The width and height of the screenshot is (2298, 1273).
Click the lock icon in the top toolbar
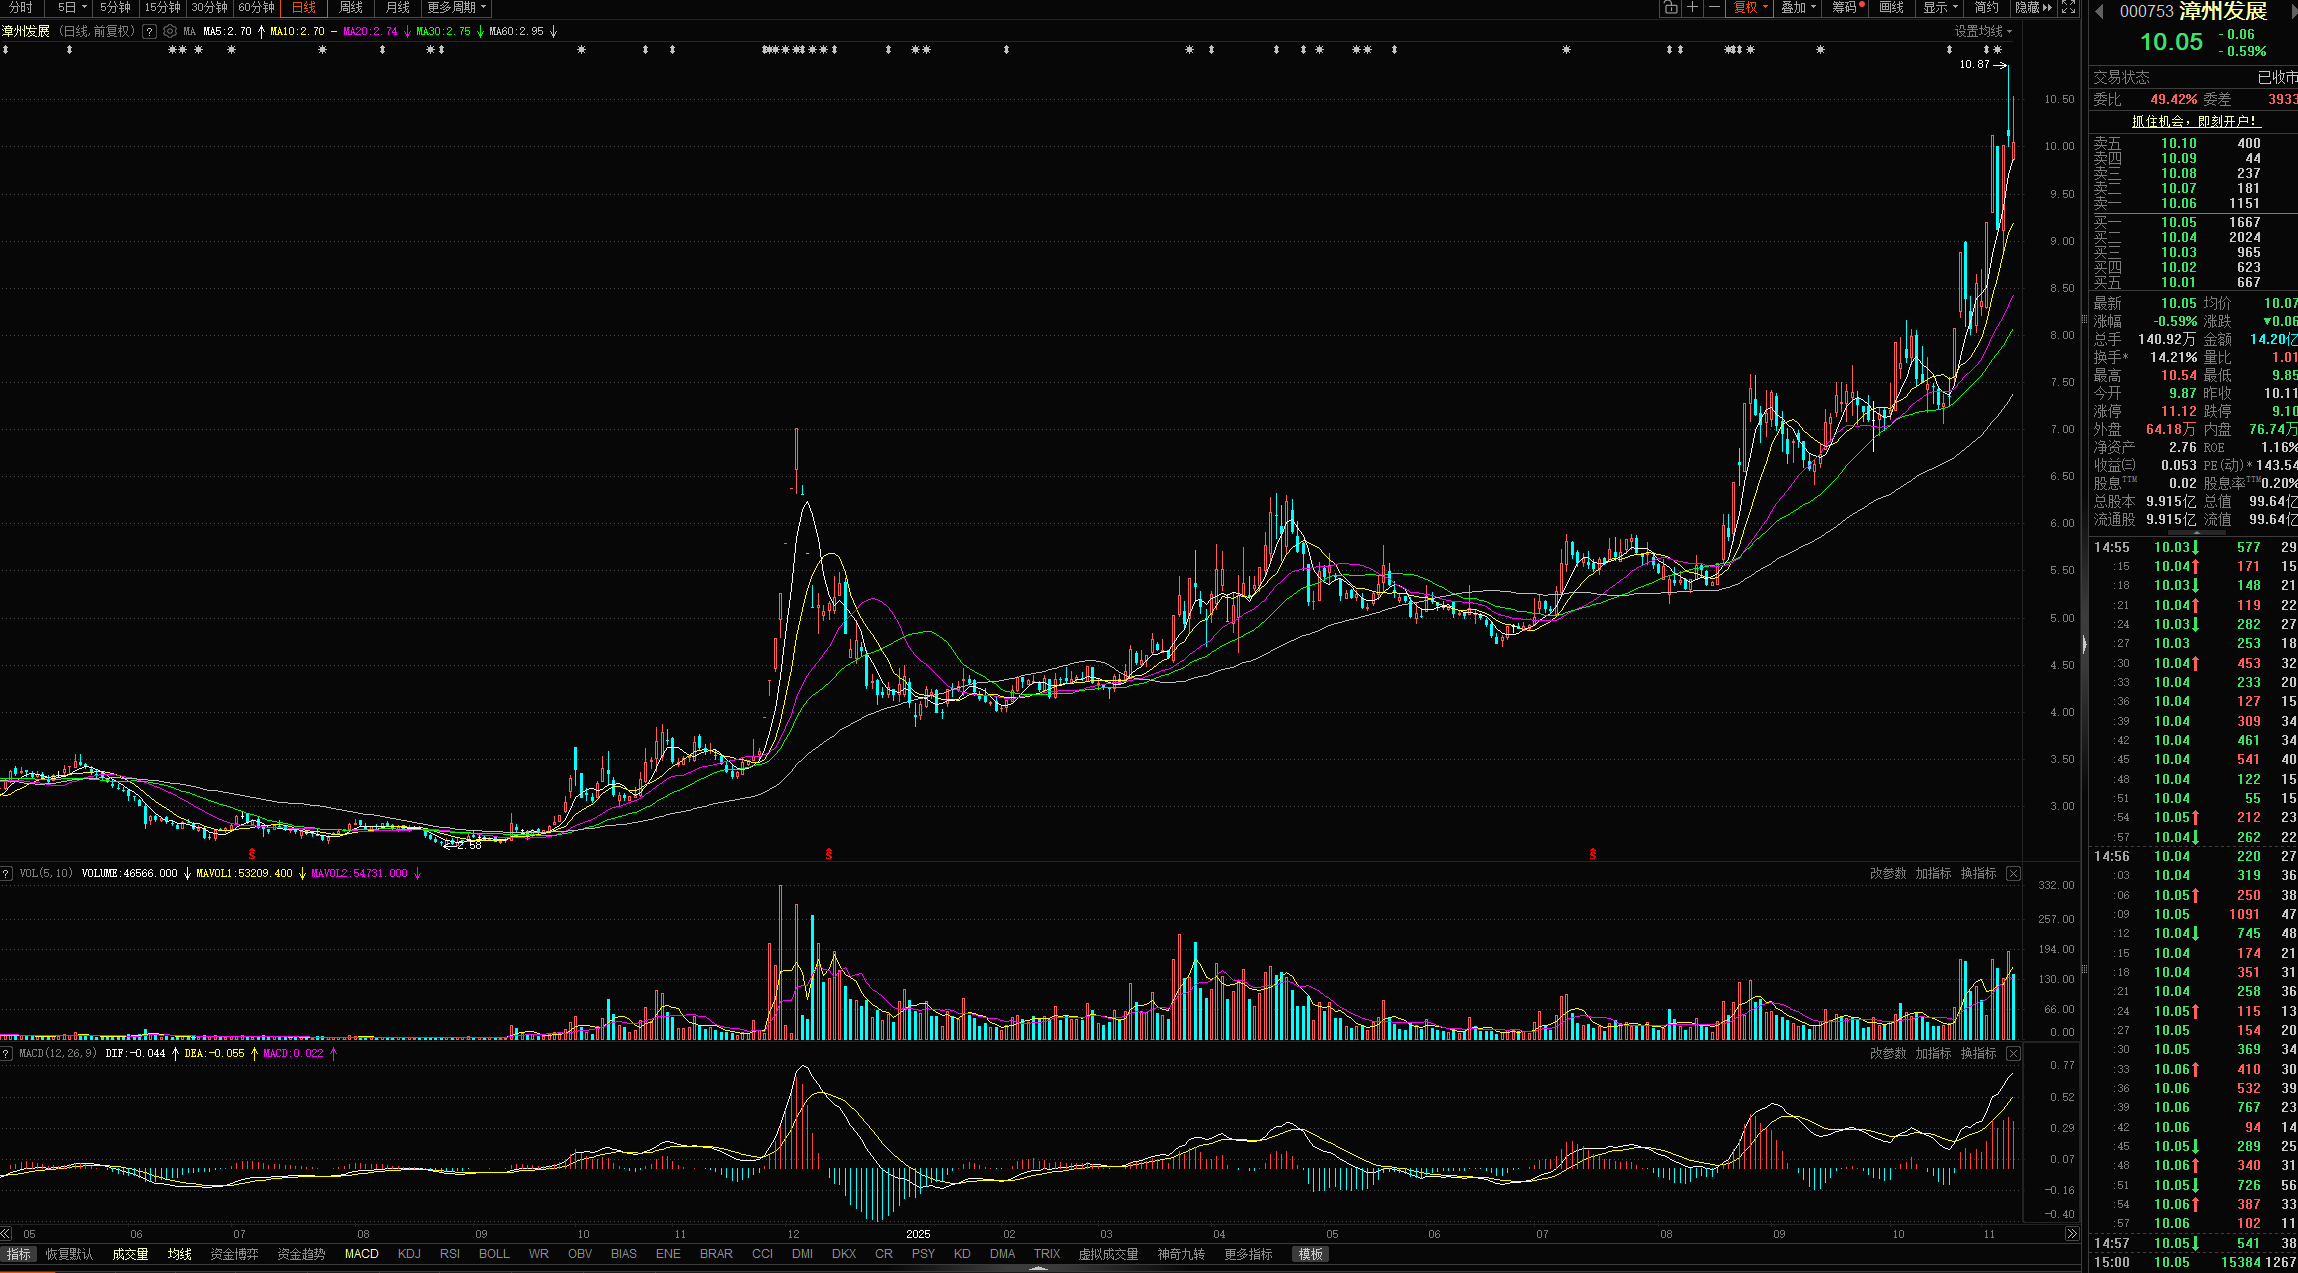pyautogui.click(x=1670, y=8)
